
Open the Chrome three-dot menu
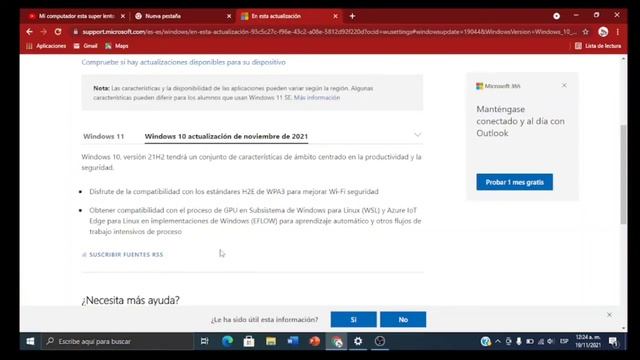[618, 31]
